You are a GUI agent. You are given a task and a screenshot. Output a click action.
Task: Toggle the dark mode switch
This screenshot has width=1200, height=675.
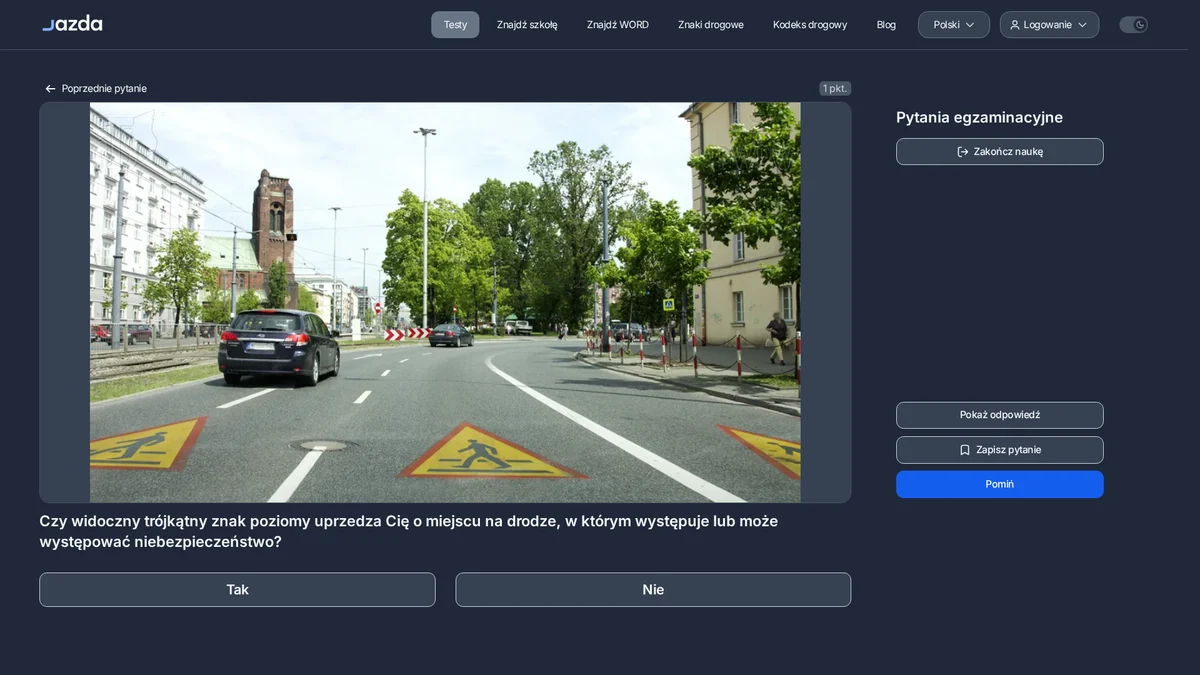pyautogui.click(x=1133, y=25)
